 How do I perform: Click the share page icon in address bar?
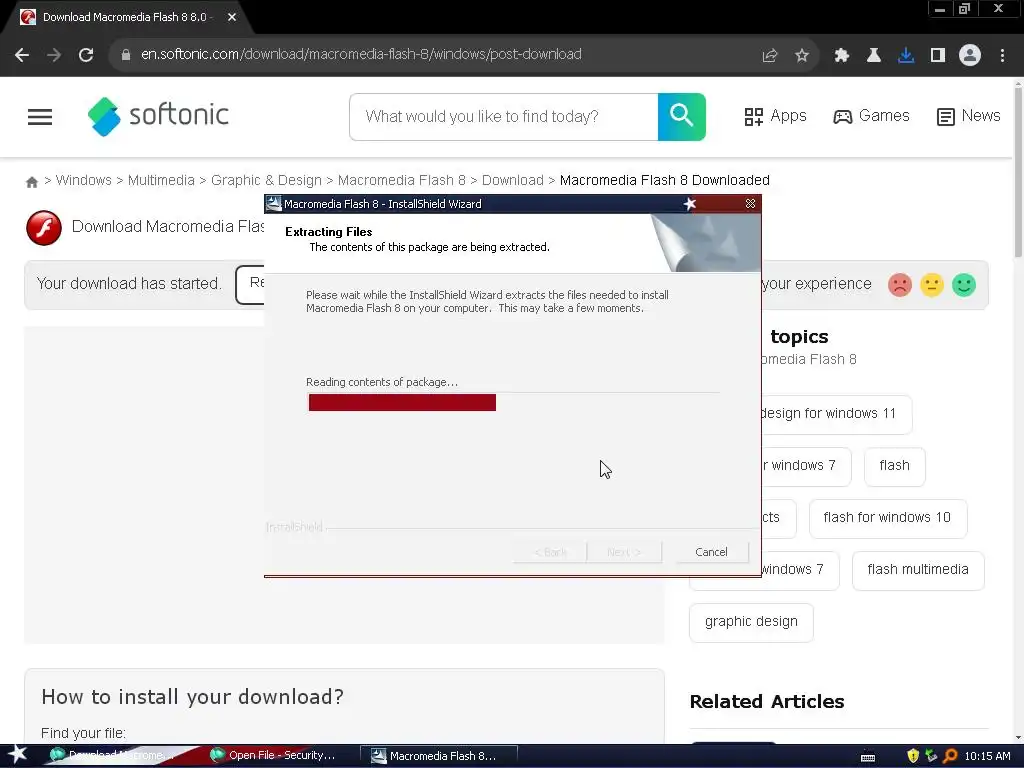tap(770, 56)
